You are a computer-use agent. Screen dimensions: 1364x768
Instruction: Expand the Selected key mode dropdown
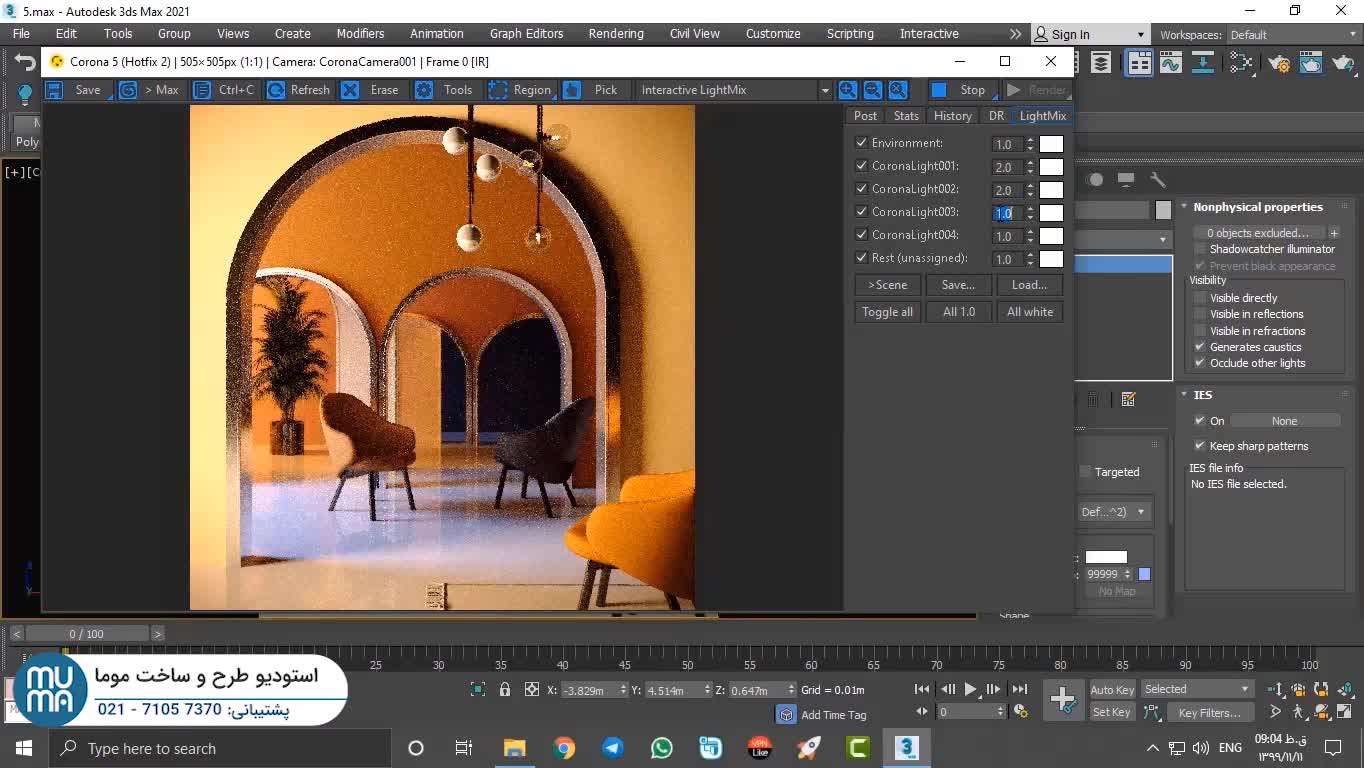click(1245, 689)
